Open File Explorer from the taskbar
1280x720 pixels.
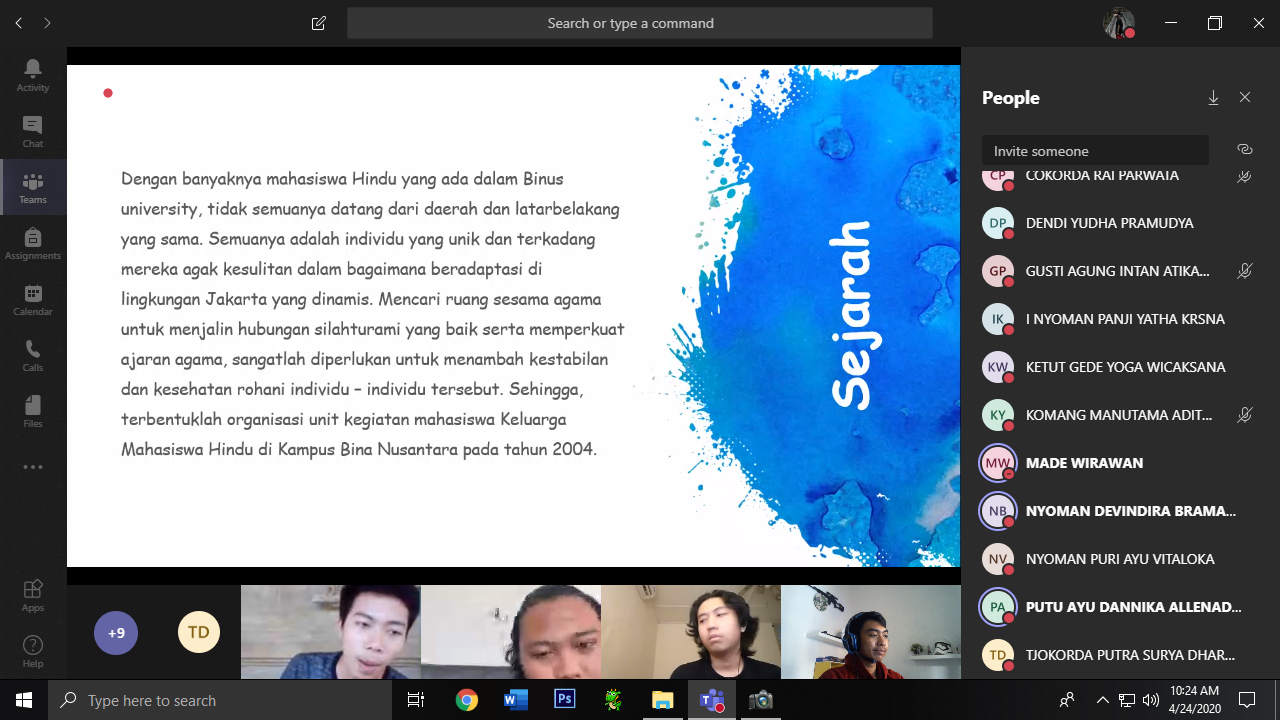click(662, 700)
